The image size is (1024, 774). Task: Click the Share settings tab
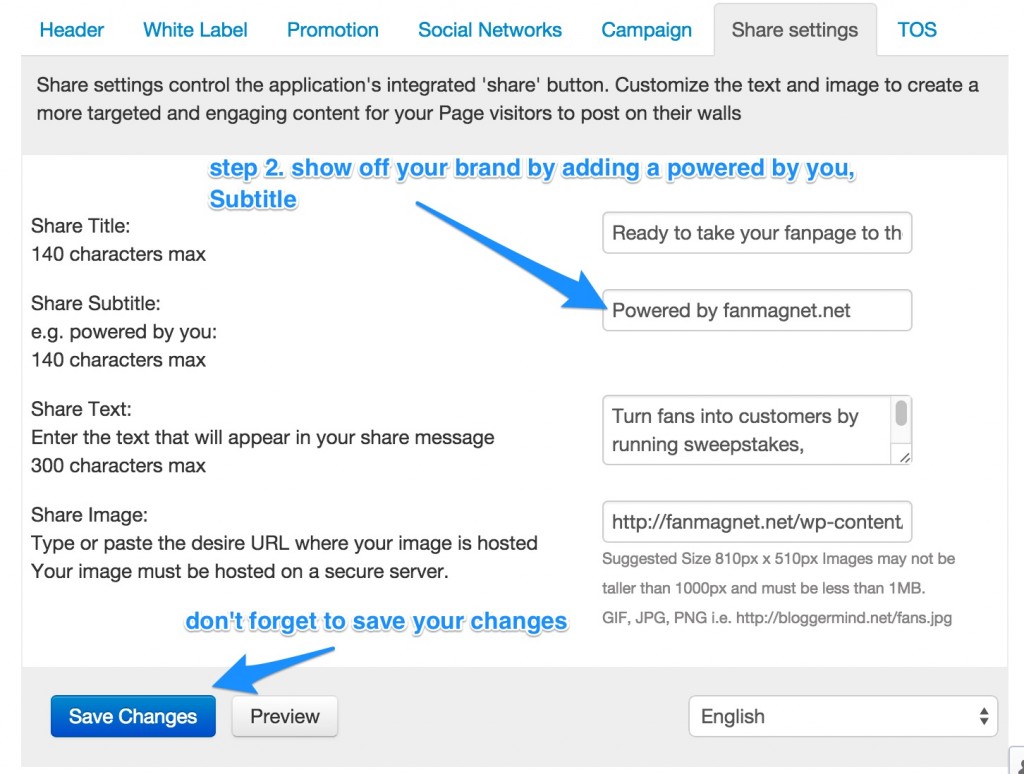(x=795, y=30)
